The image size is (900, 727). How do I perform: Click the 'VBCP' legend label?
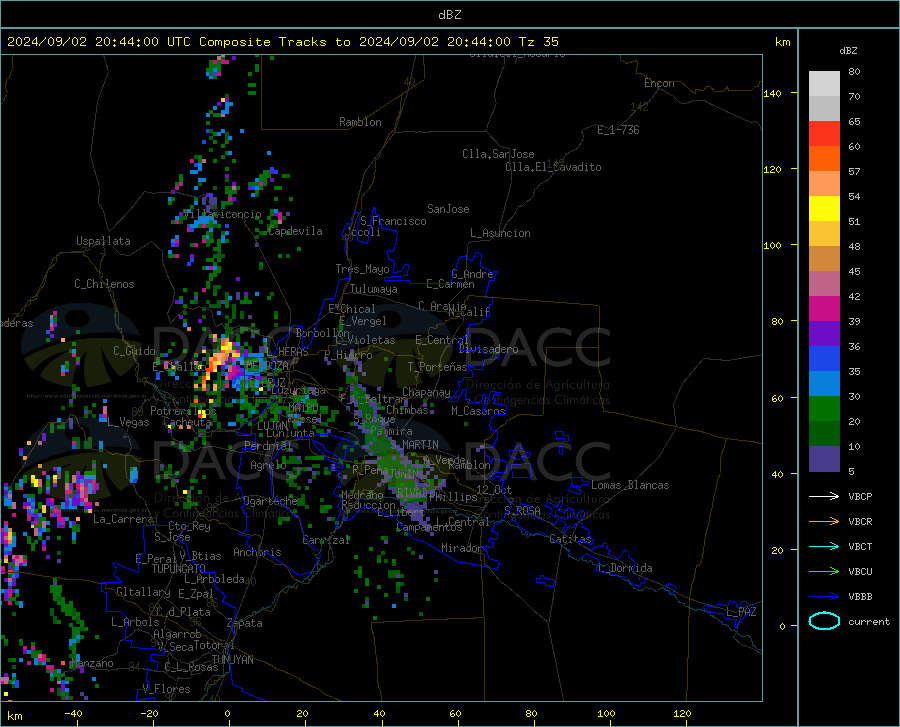coord(860,496)
